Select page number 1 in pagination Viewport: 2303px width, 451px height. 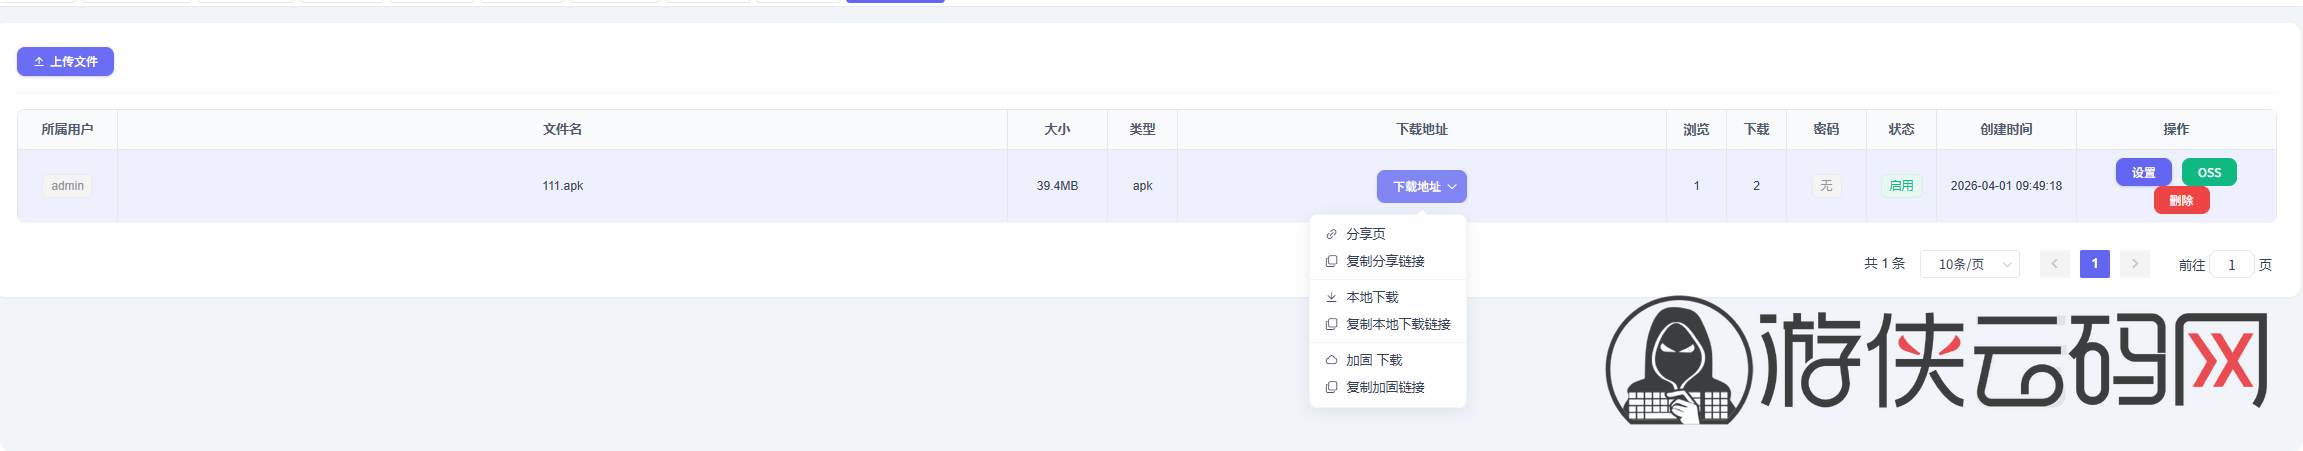click(2094, 264)
